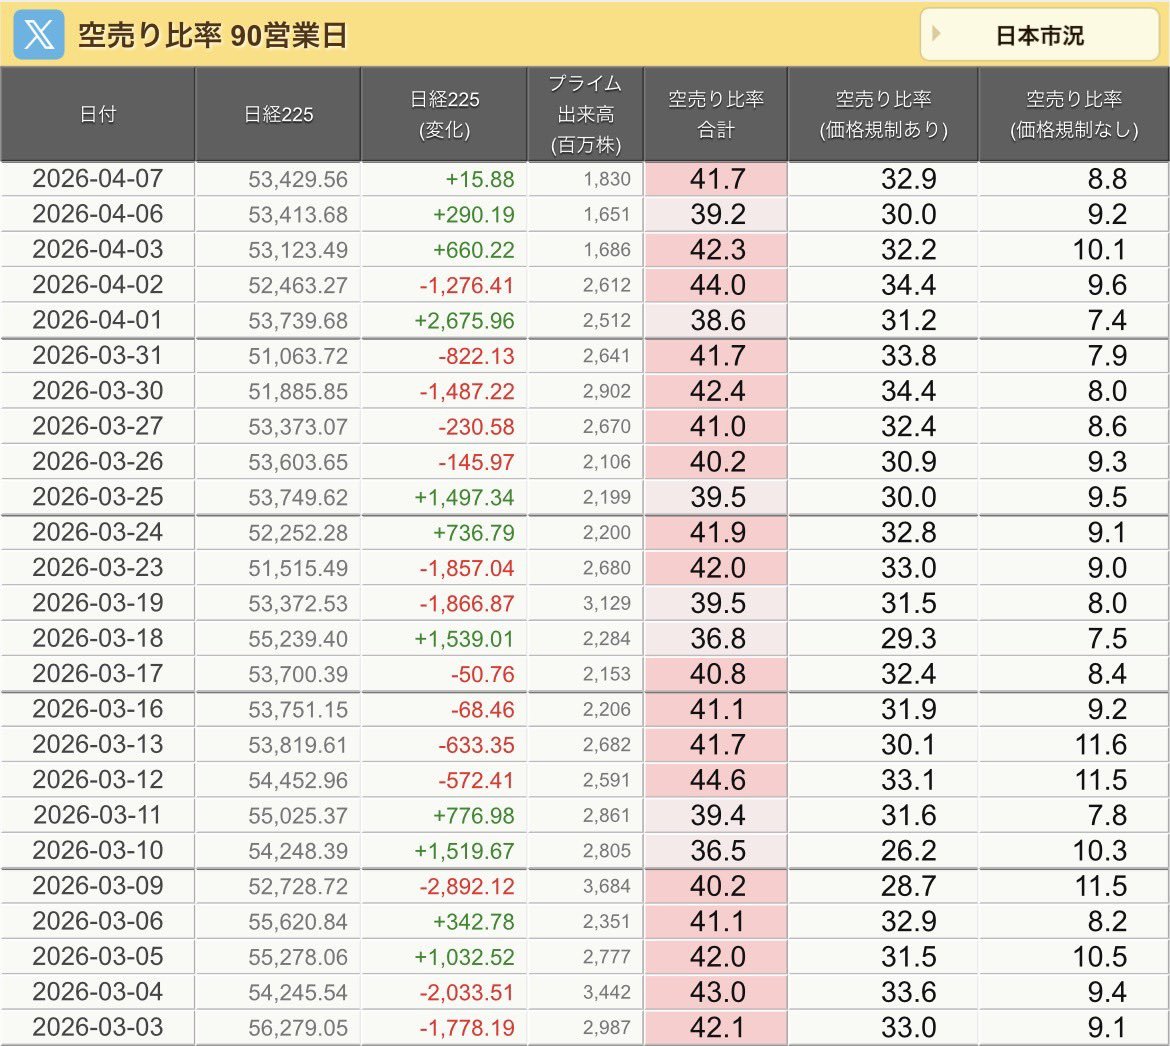Click regulated ratio value 26.2
This screenshot has width=1170, height=1046.
909,851
